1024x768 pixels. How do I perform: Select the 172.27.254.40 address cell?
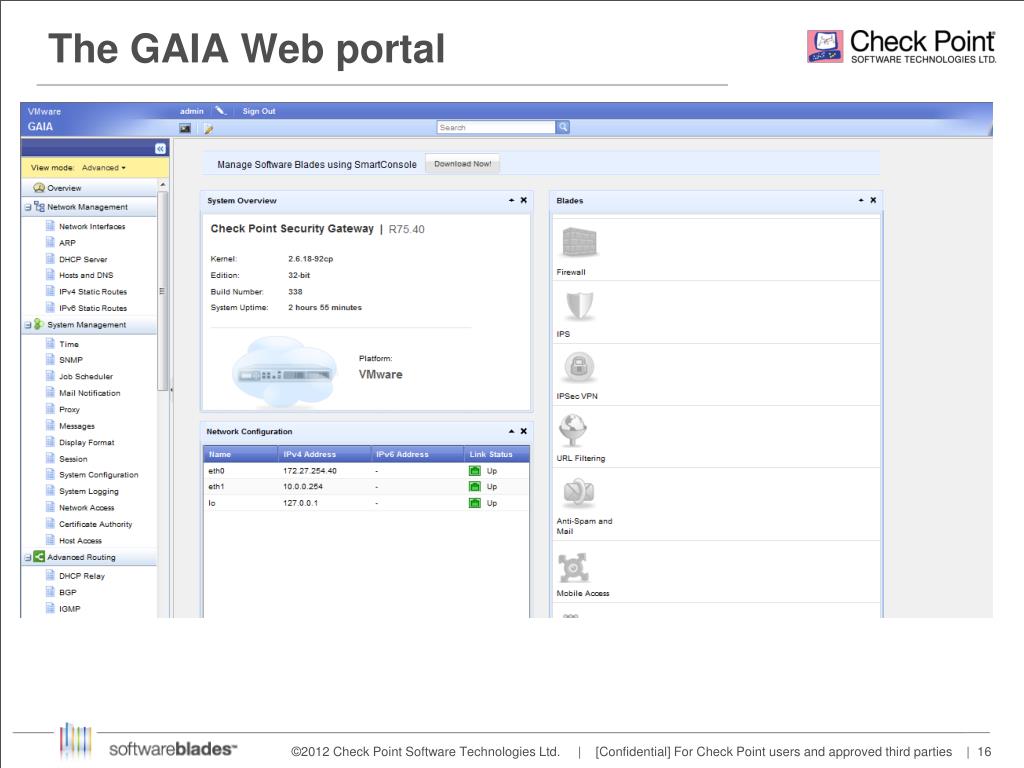pos(310,471)
